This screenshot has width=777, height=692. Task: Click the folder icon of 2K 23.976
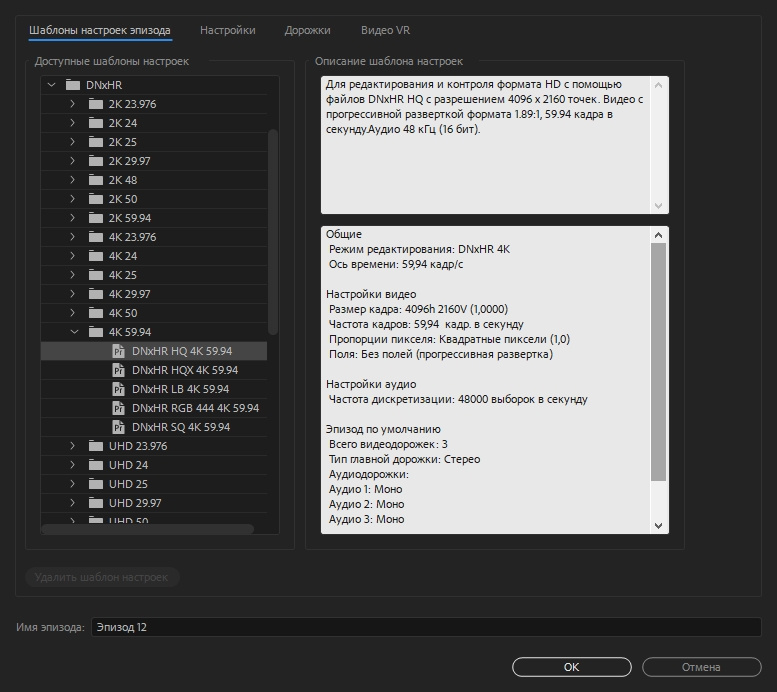[x=96, y=104]
